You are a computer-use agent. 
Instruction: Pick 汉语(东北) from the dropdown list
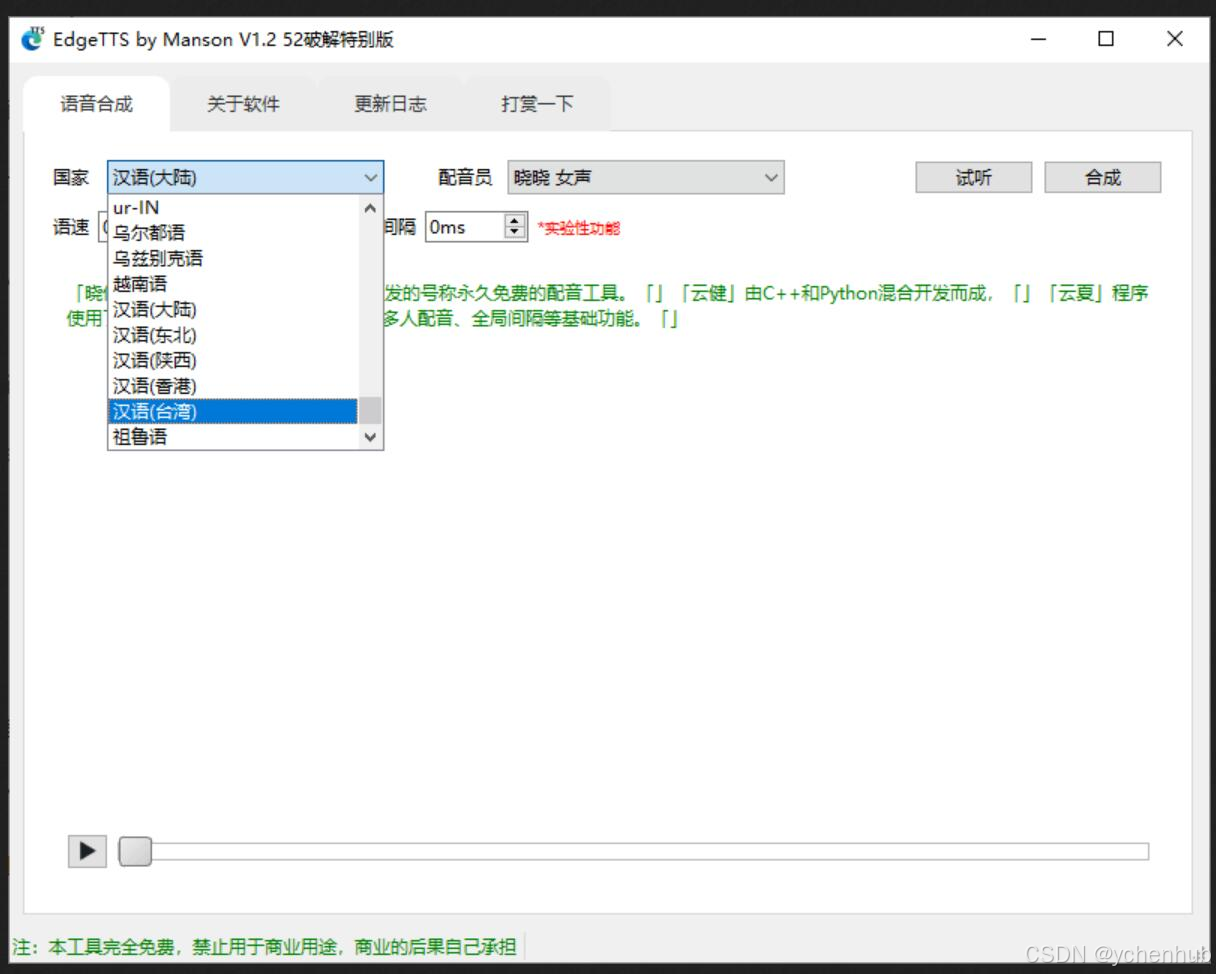pyautogui.click(x=232, y=335)
